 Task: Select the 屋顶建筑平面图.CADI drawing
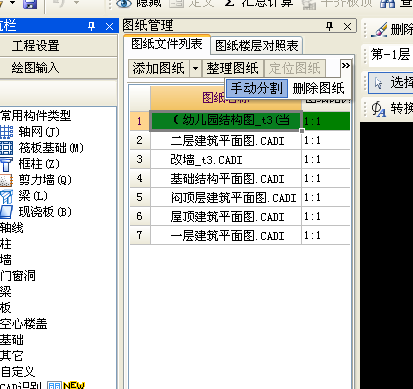226,216
